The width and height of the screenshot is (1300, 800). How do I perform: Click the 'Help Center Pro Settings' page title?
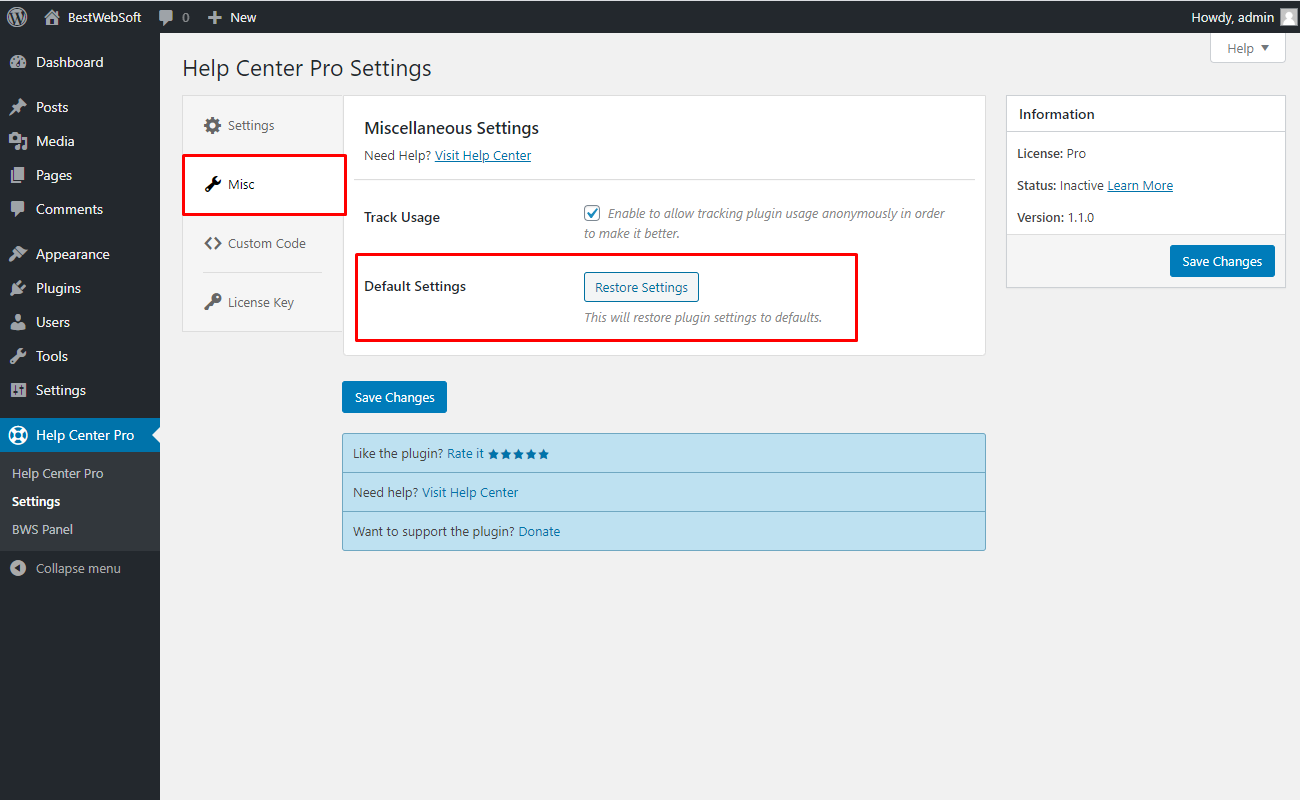[x=307, y=68]
